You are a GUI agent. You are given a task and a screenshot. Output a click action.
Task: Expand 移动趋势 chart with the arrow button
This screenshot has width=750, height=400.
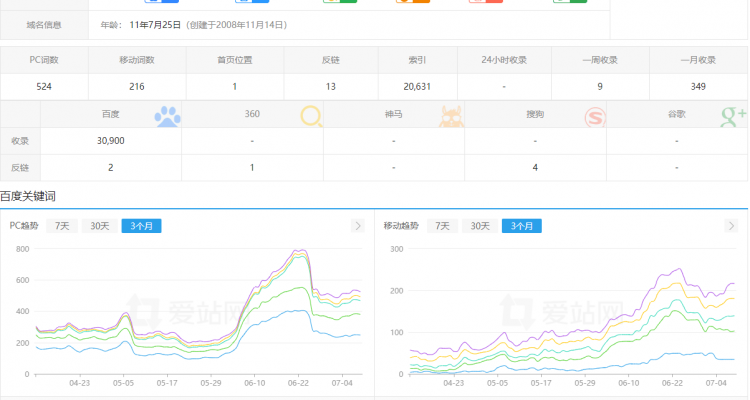(737, 226)
